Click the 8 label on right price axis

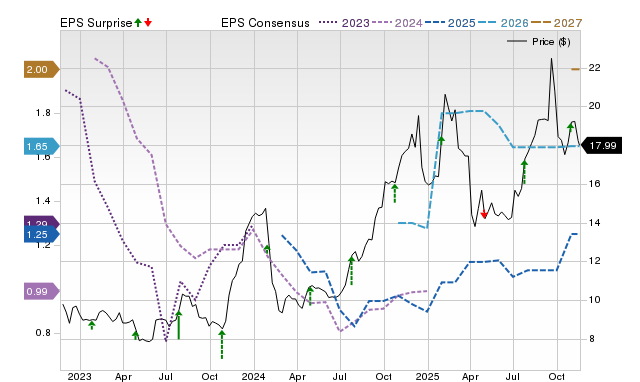[592, 339]
